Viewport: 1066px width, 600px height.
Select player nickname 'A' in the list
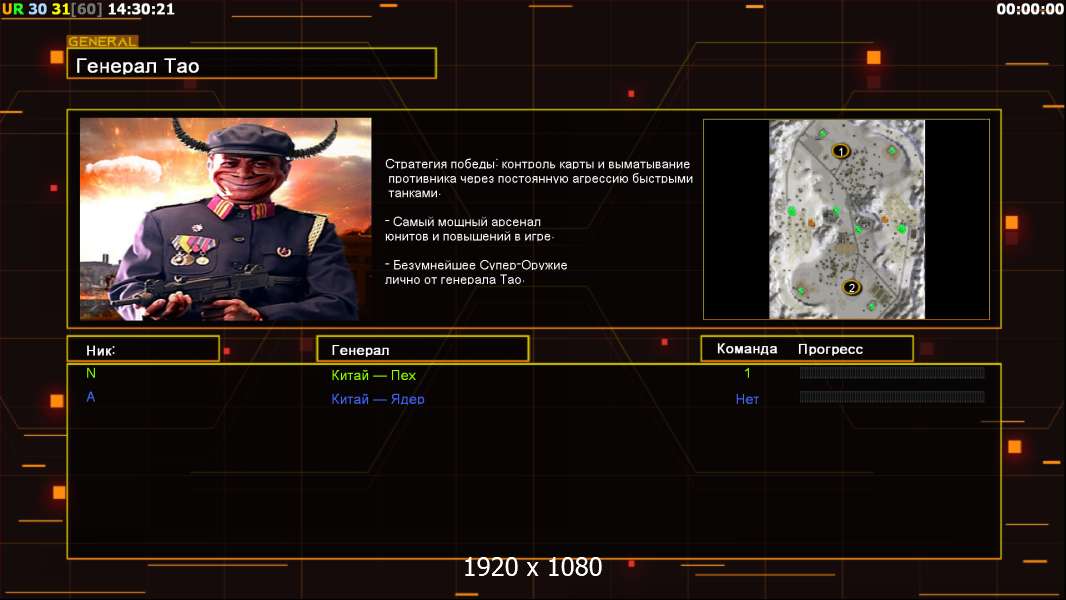coord(90,397)
